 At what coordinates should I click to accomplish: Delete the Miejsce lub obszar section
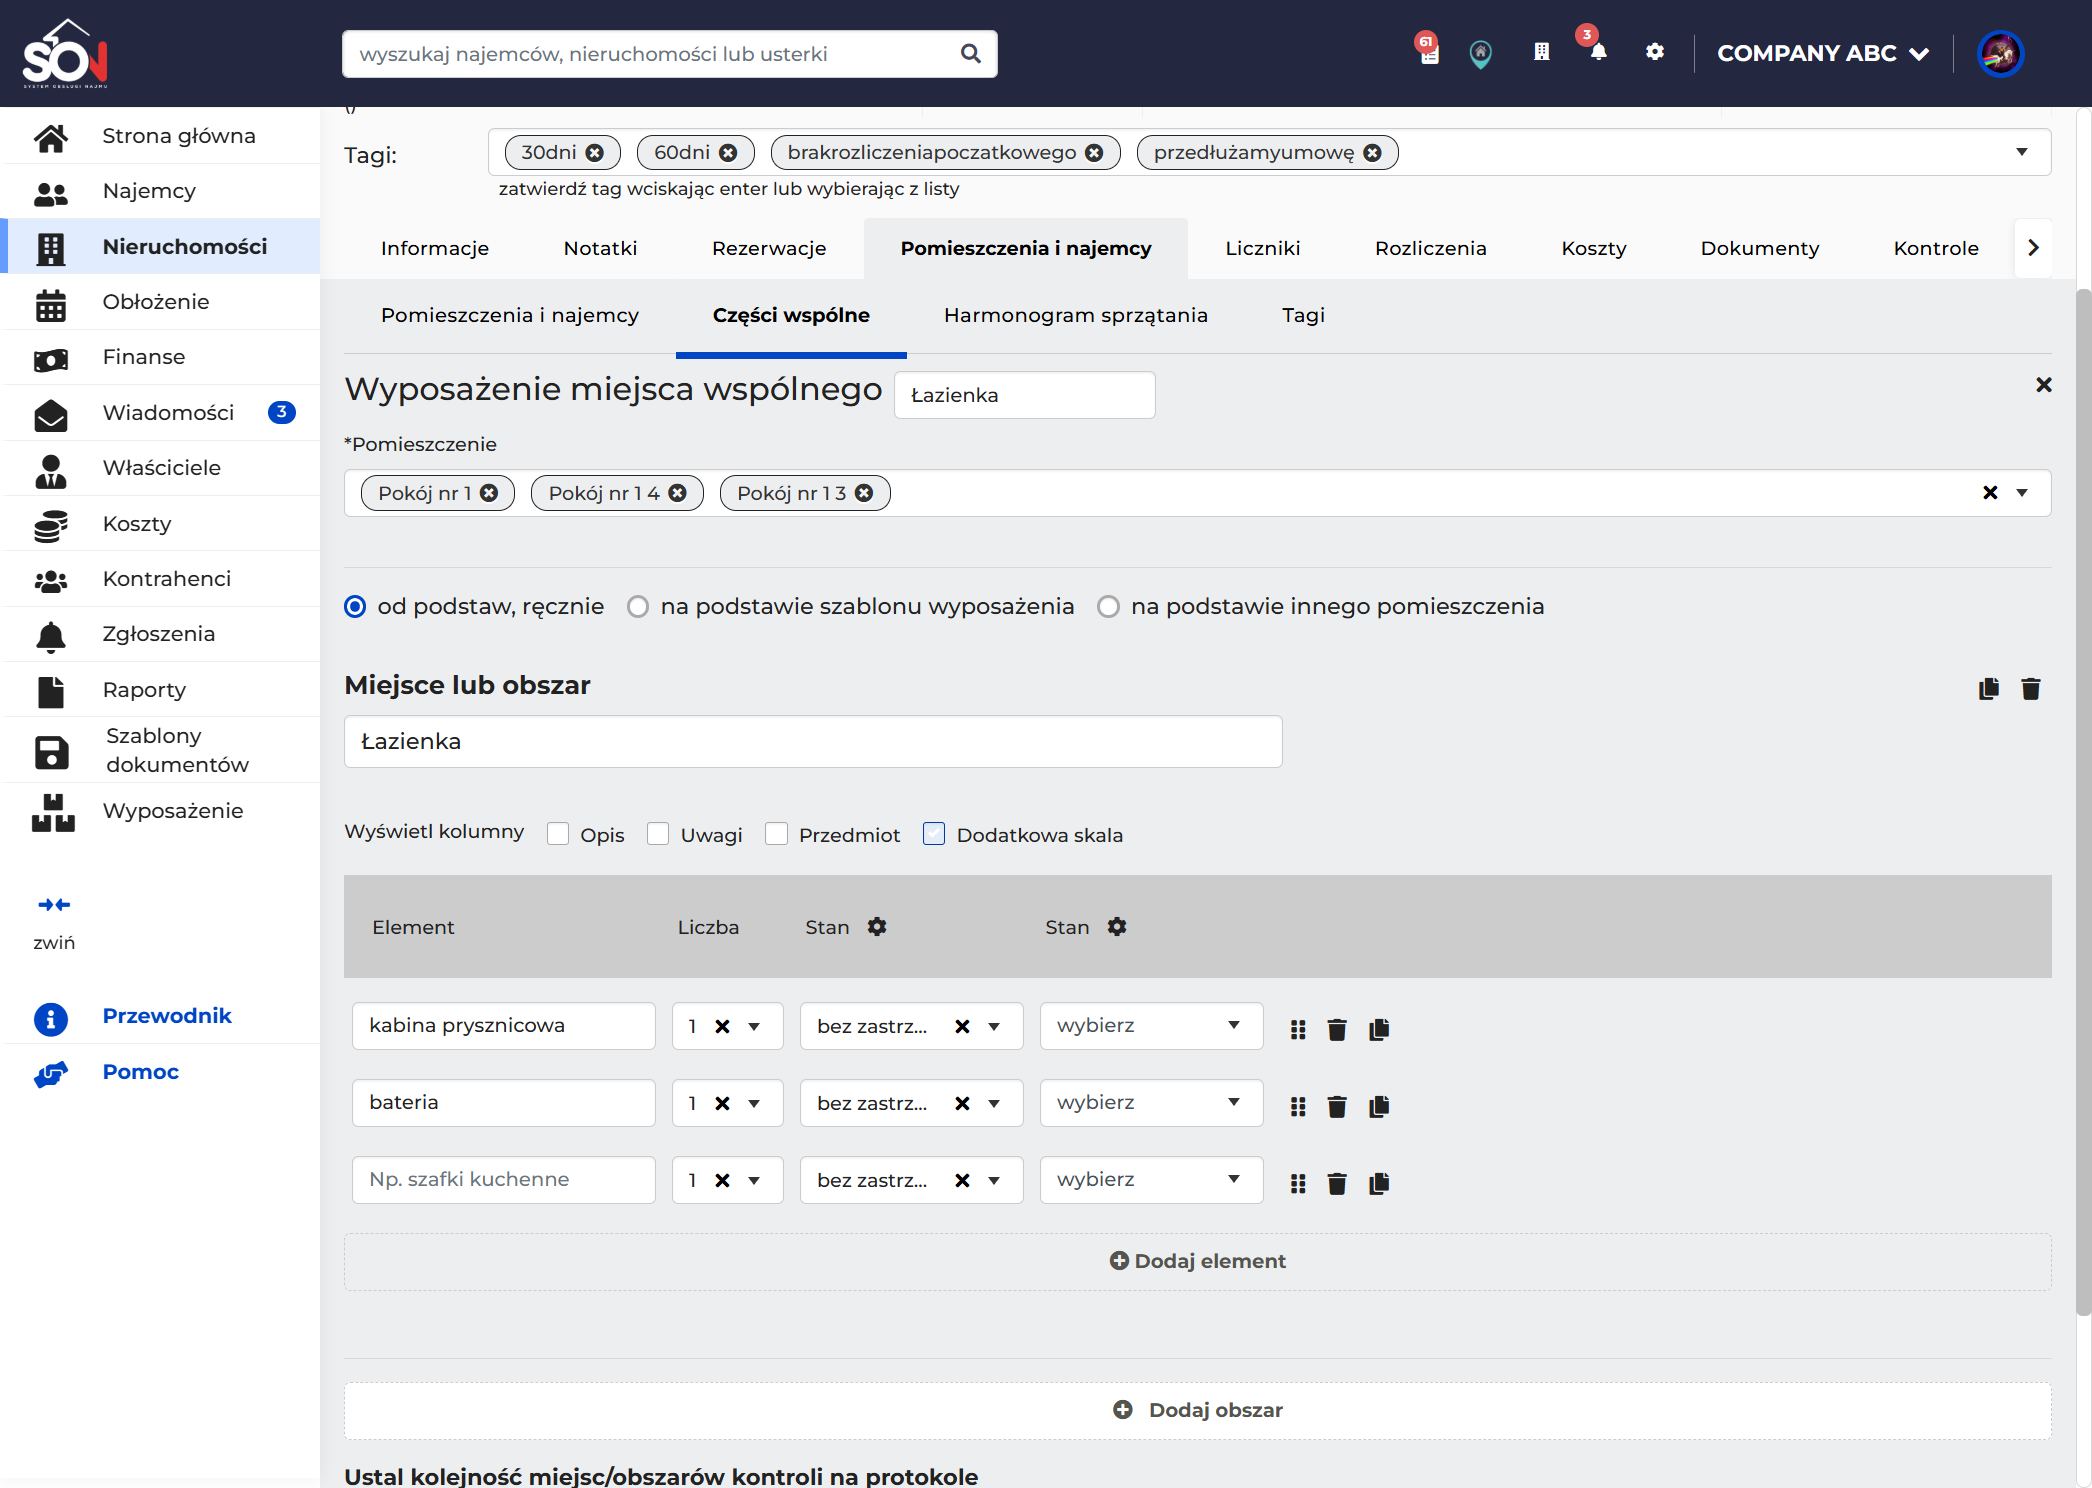click(2031, 689)
